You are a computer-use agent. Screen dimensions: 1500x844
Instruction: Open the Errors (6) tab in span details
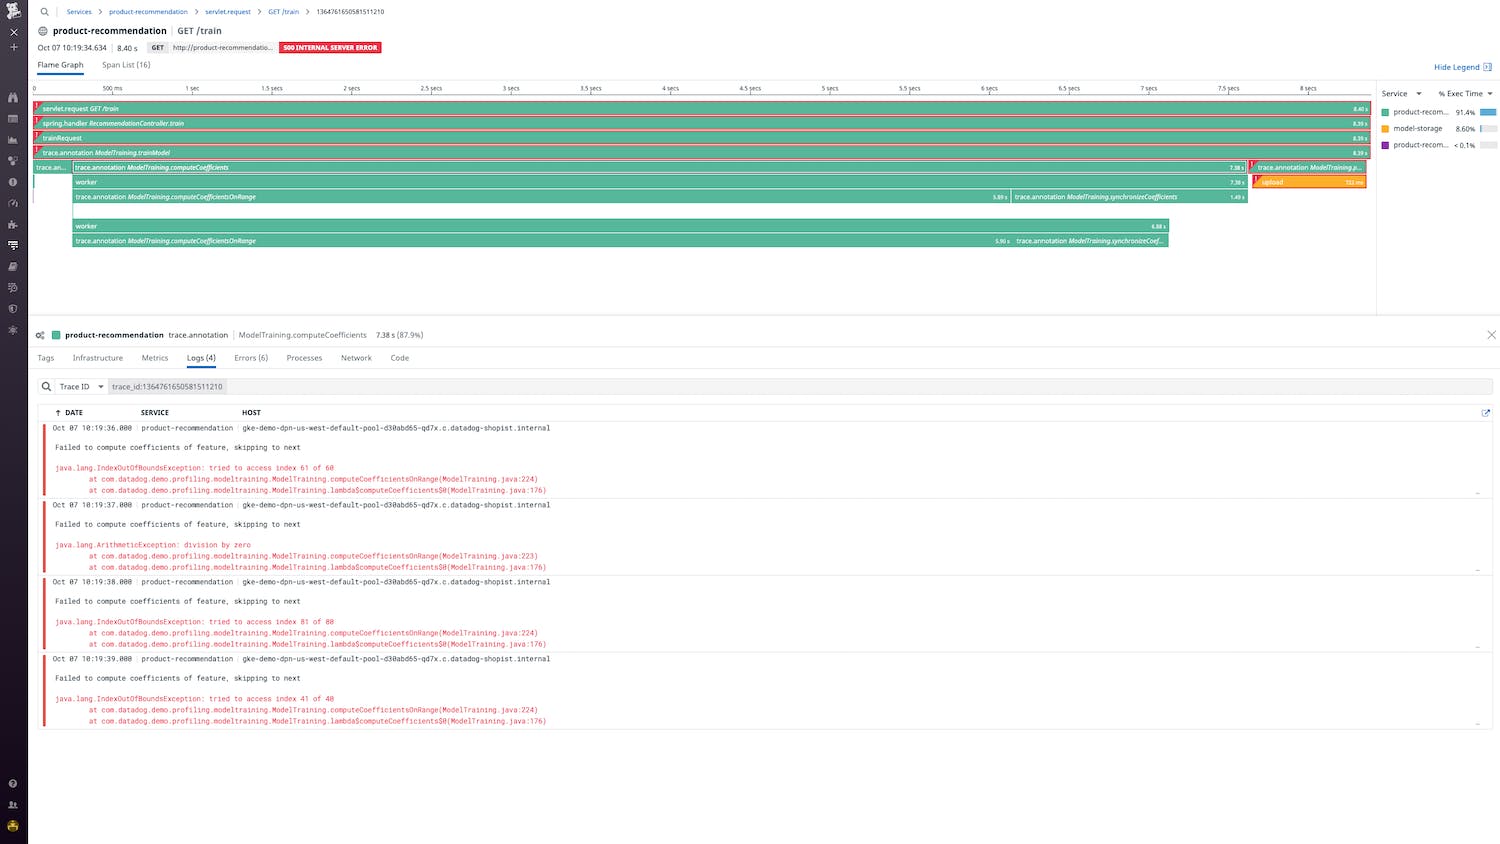pyautogui.click(x=250, y=357)
